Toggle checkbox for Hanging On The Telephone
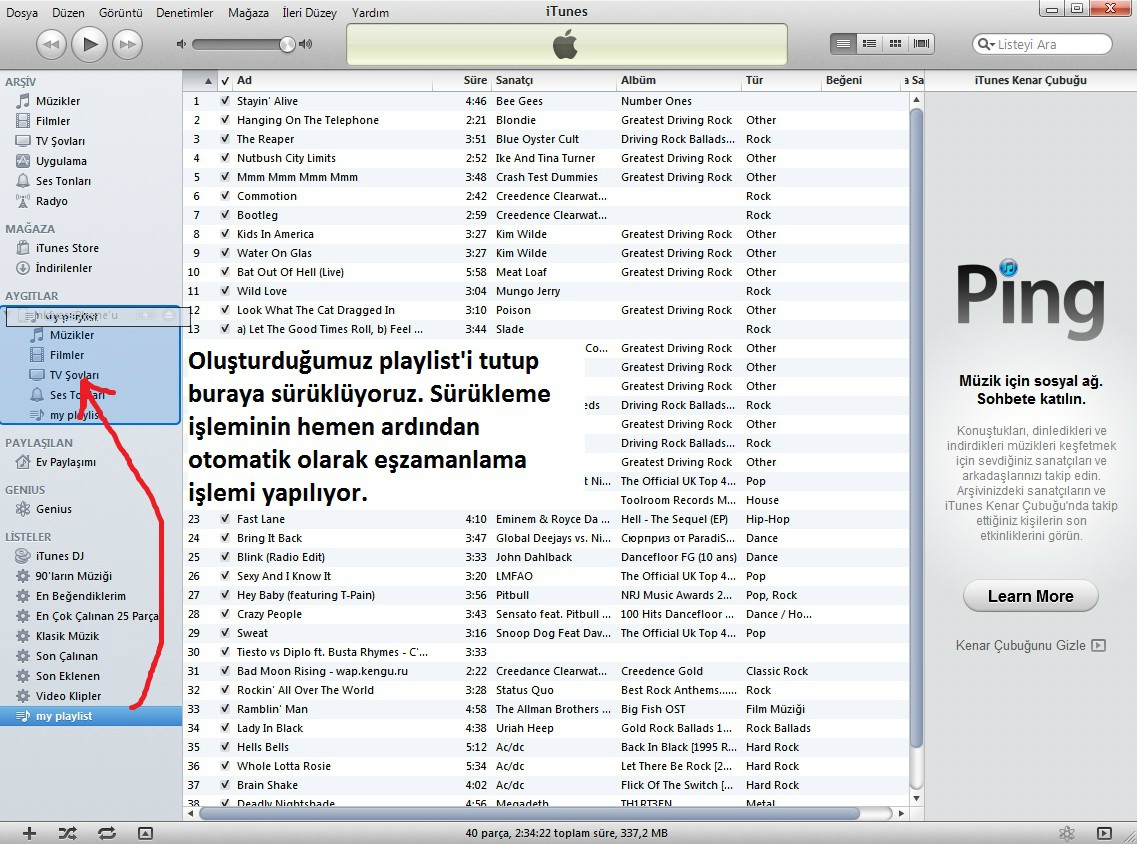Image resolution: width=1137 pixels, height=844 pixels. point(225,120)
